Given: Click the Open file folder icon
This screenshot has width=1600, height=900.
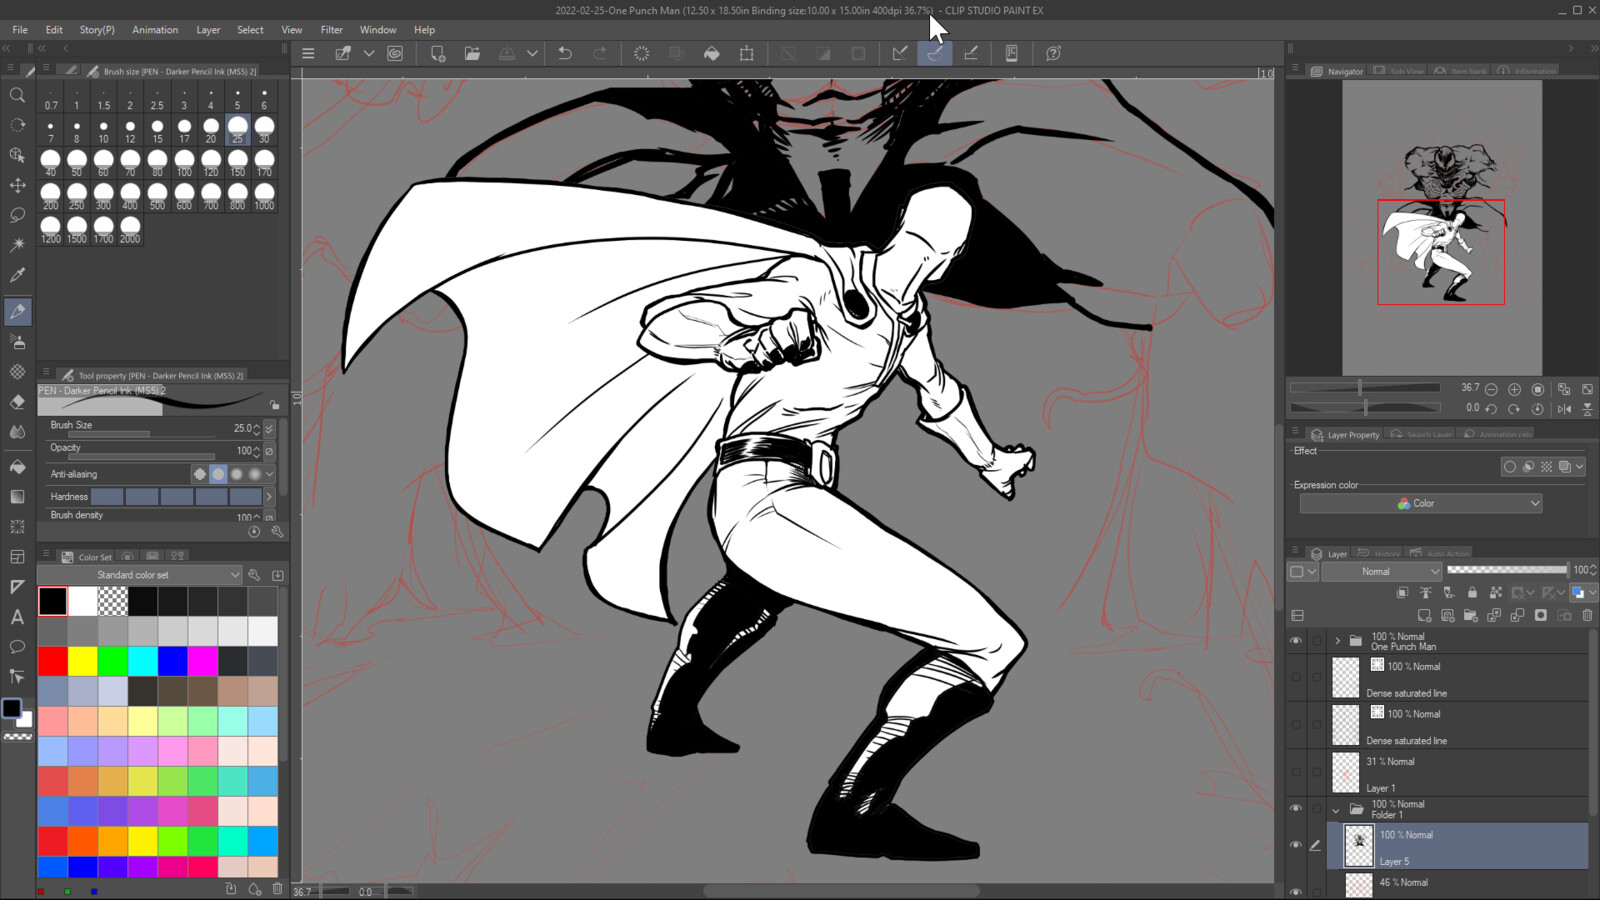Looking at the screenshot, I should point(472,53).
